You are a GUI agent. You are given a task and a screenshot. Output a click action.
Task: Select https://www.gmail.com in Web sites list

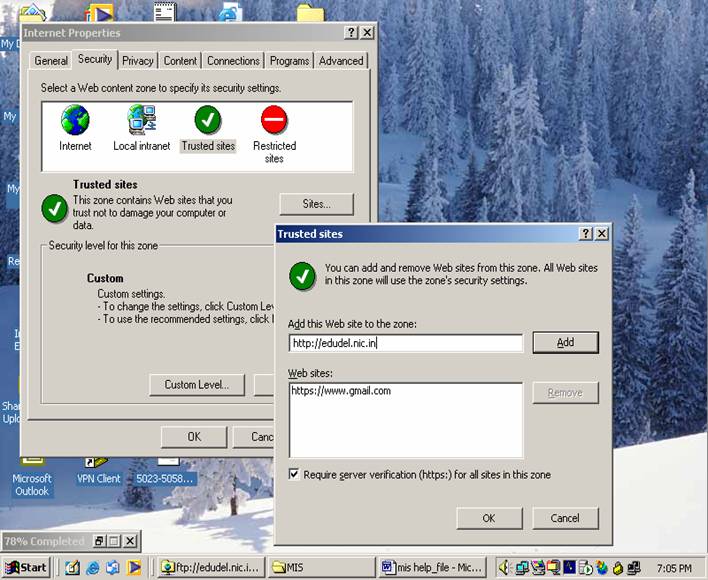click(x=341, y=391)
